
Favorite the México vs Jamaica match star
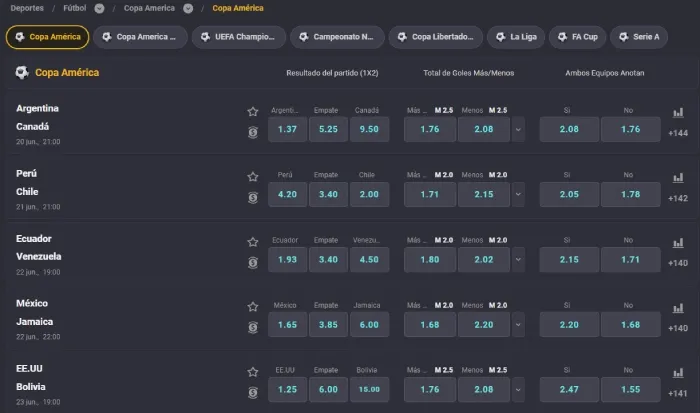(x=253, y=306)
